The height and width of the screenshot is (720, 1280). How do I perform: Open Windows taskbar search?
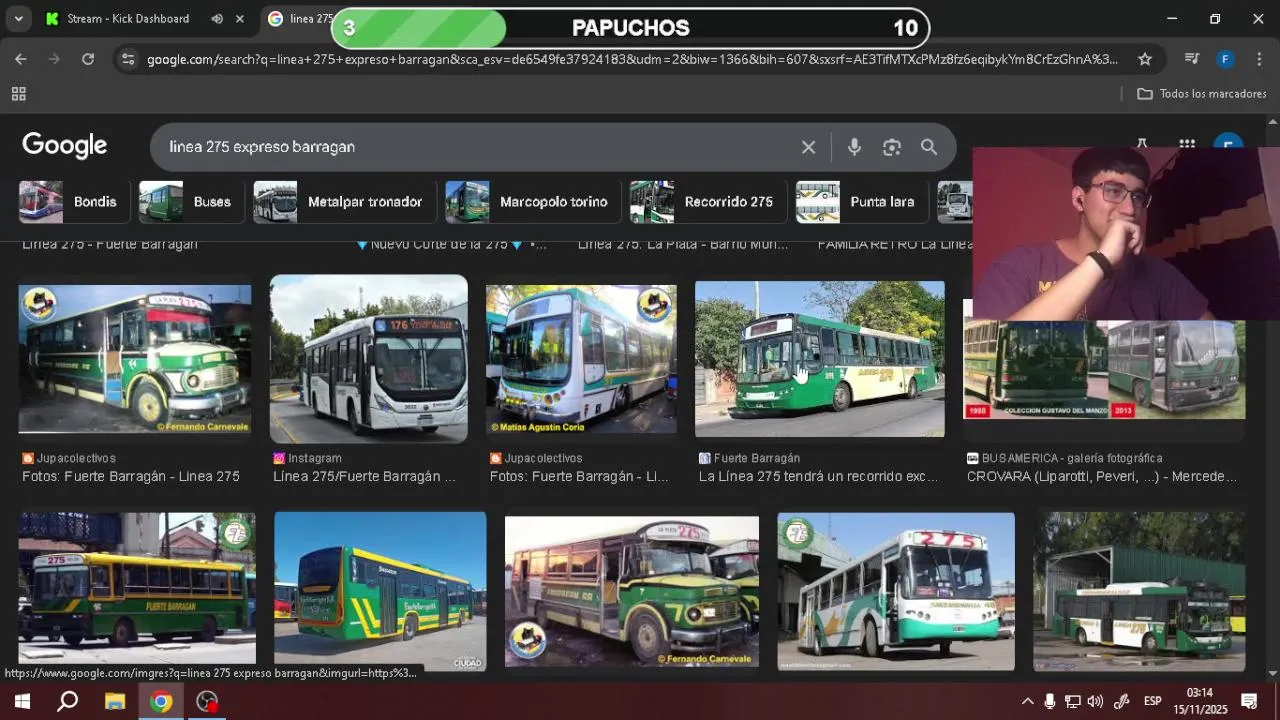(x=67, y=701)
